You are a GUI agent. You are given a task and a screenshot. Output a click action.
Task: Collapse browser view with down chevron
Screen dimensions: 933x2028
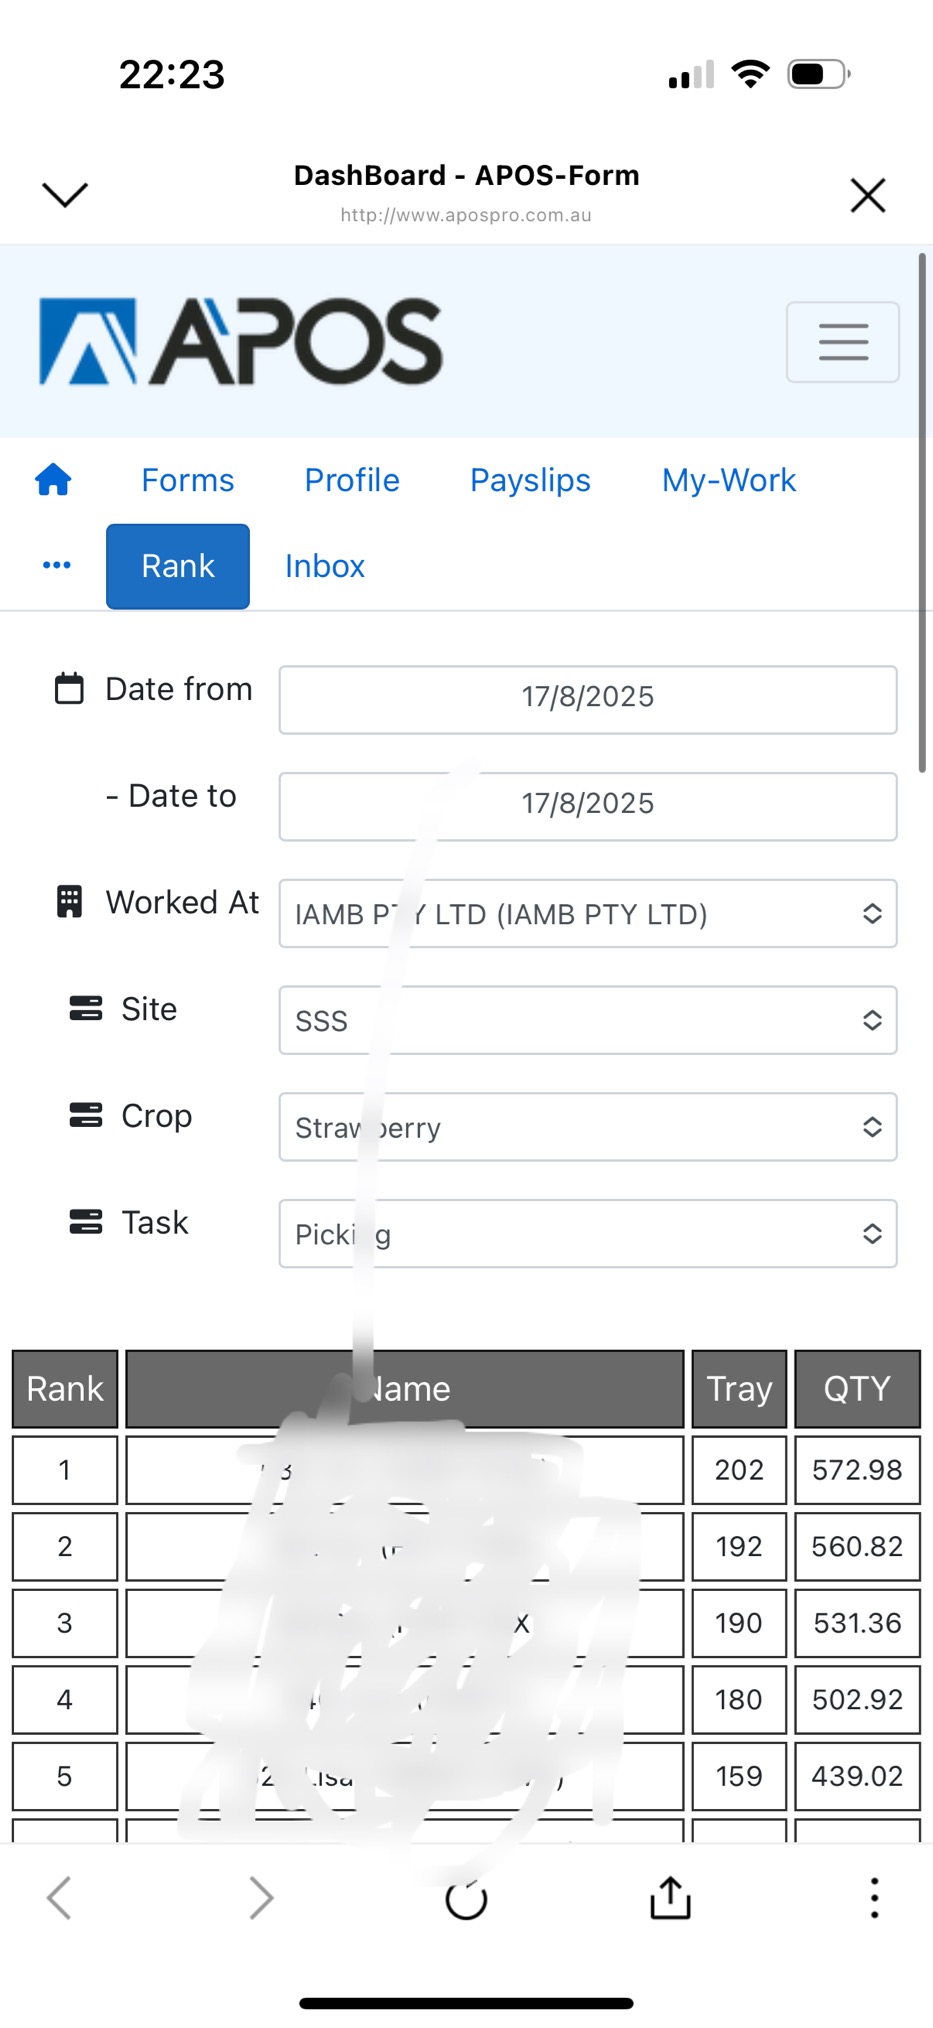point(65,194)
